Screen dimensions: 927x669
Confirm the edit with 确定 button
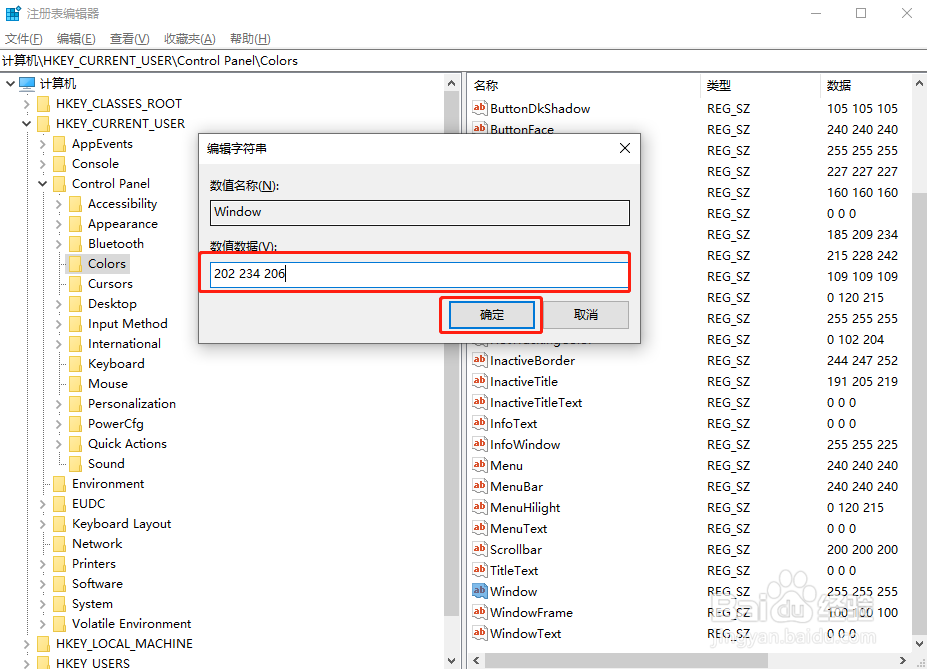491,314
